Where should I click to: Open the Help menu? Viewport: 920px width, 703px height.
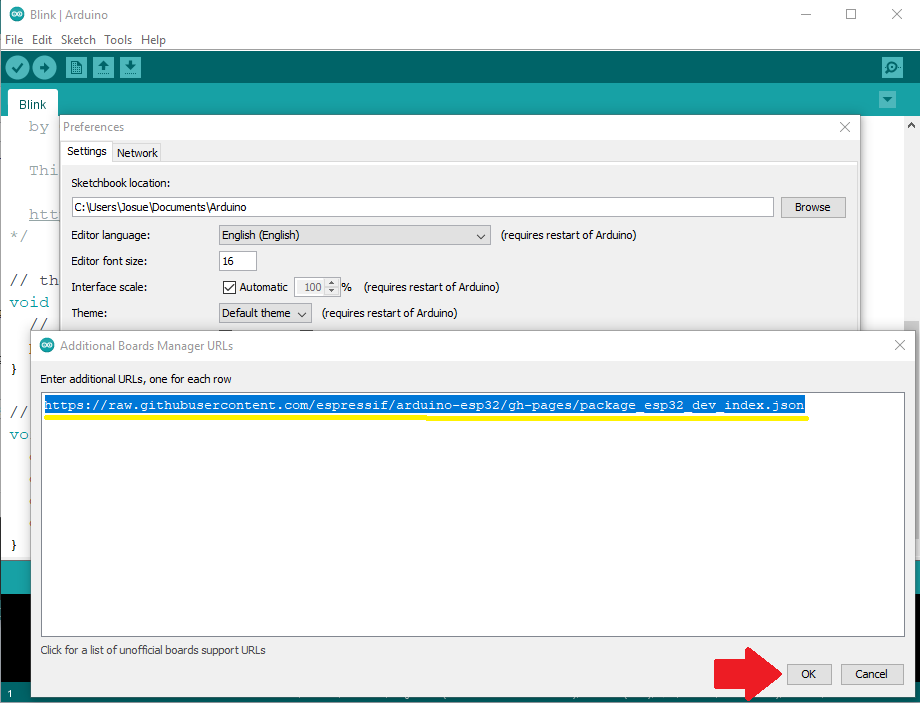(x=153, y=40)
